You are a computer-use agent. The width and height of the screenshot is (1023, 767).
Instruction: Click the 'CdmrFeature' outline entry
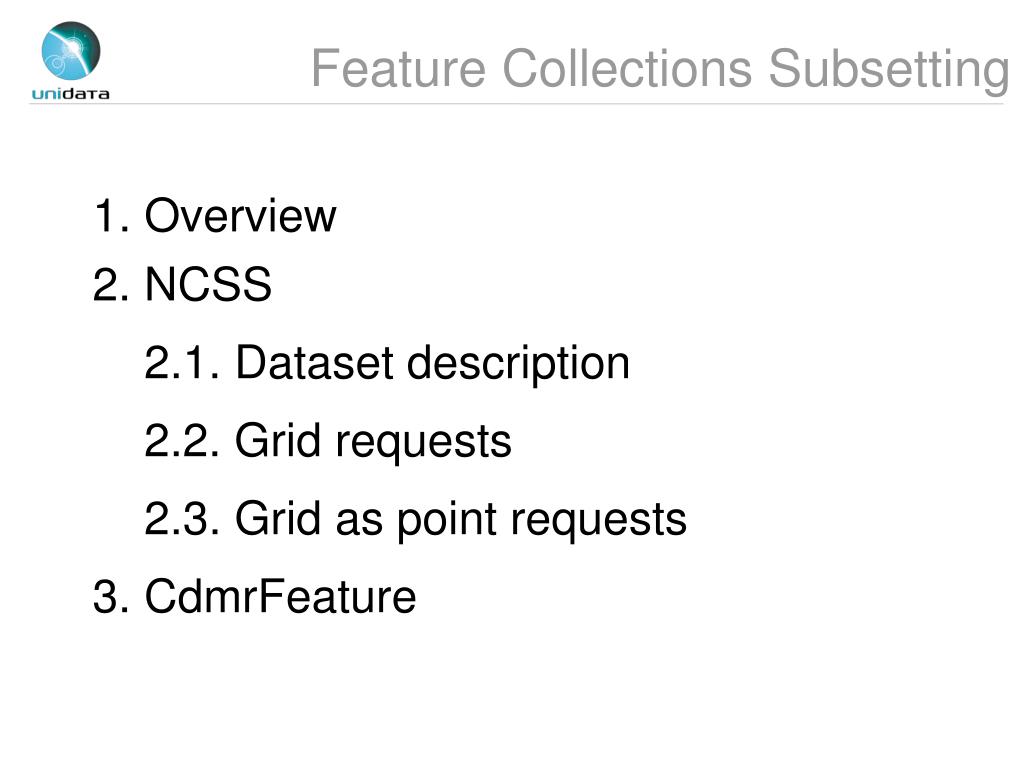pos(281,596)
